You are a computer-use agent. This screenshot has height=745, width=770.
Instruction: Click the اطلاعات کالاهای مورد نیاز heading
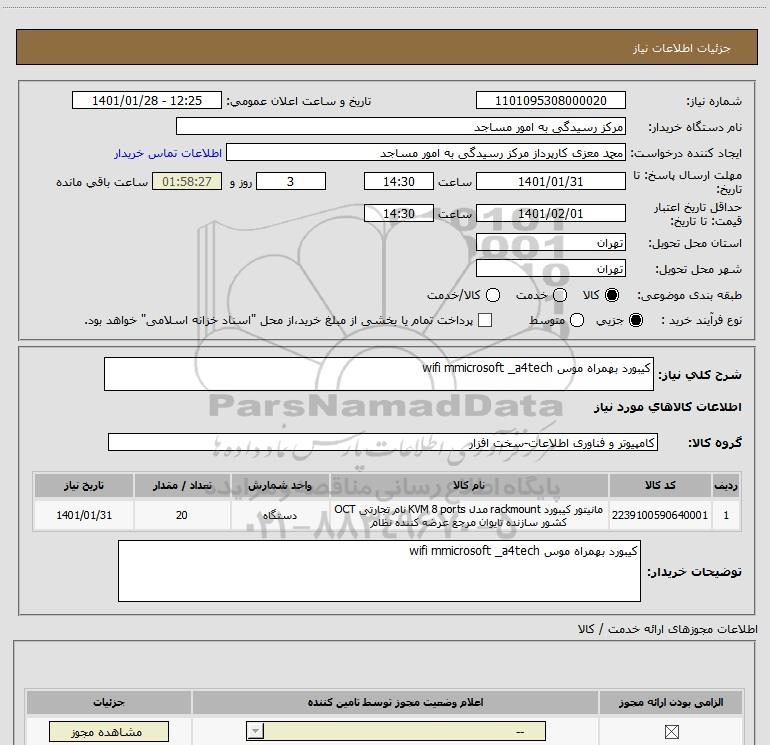(668, 407)
